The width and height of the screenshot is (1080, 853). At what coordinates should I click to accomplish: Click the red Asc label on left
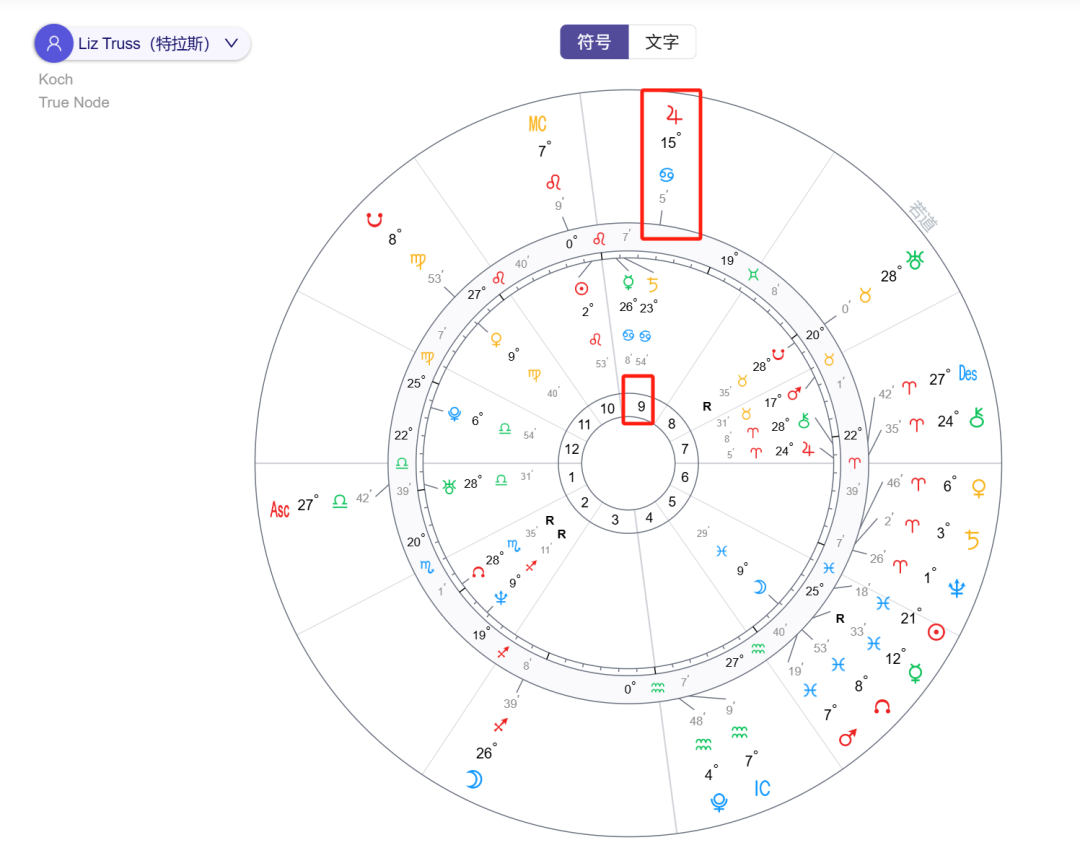280,509
